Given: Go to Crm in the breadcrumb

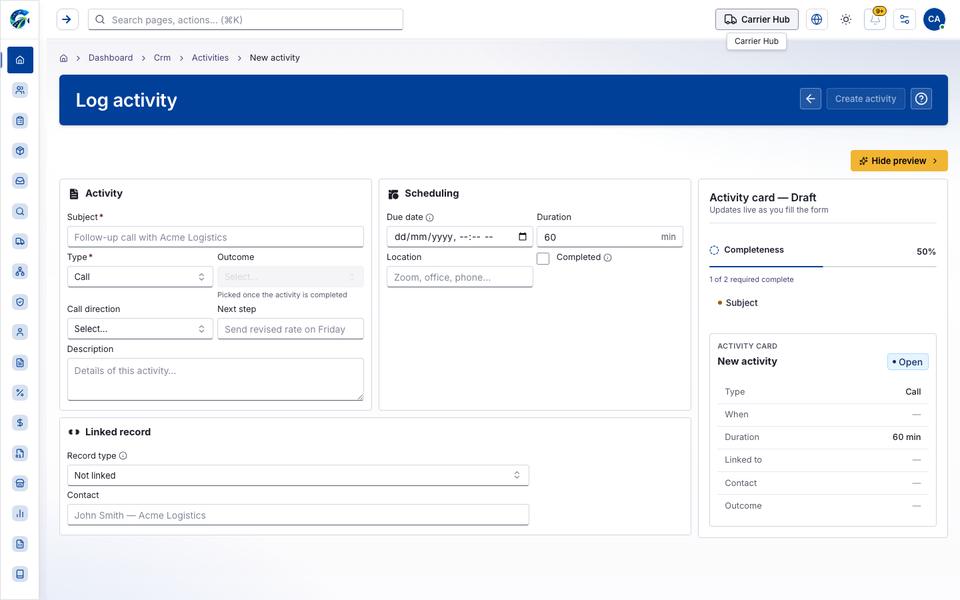Looking at the screenshot, I should 162,58.
